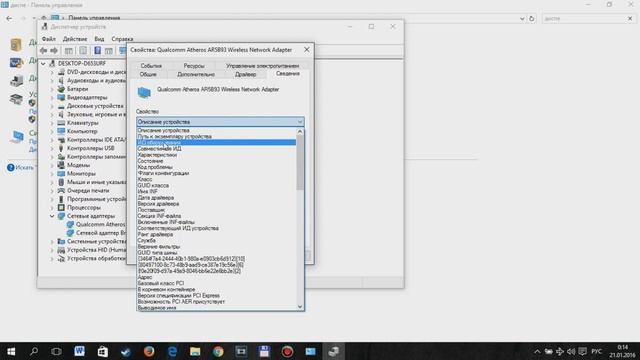640x360 pixels.
Task: Expand the Батареи tree node
Action: (52, 89)
